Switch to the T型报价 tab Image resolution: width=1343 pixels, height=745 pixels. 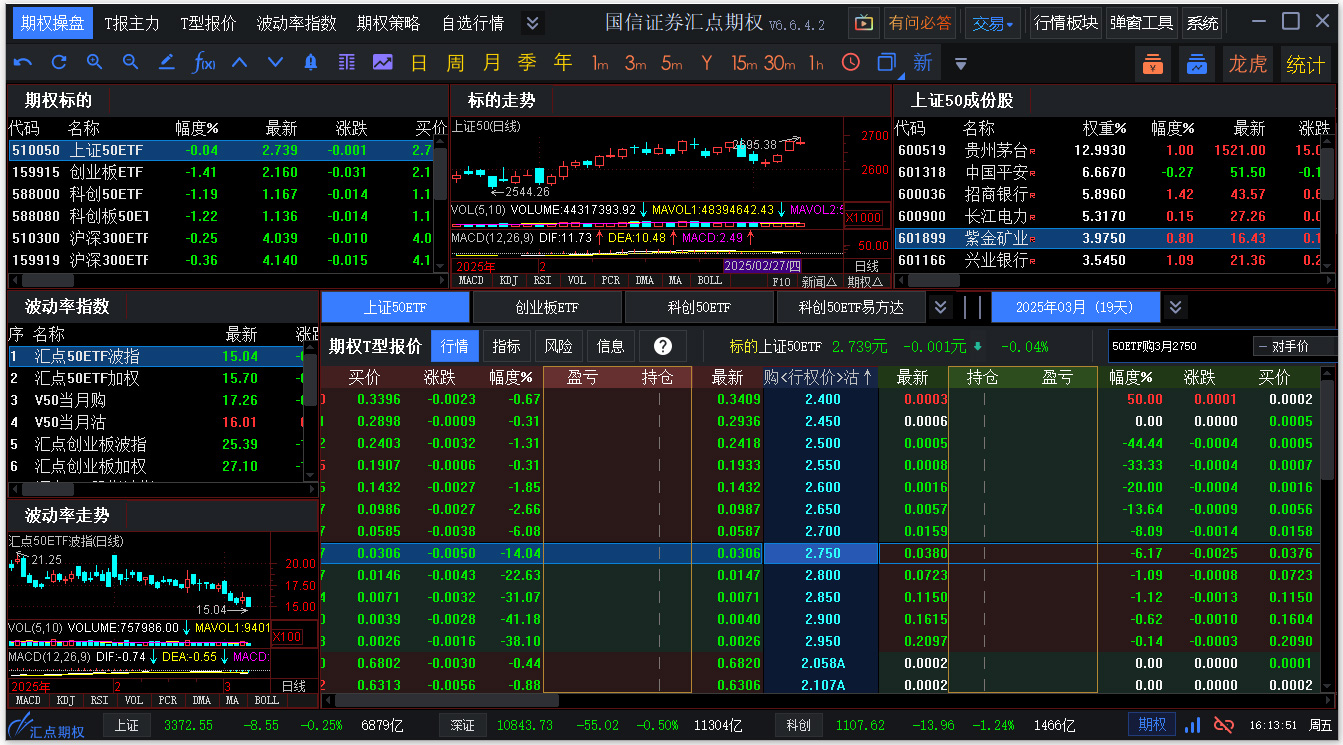click(208, 23)
